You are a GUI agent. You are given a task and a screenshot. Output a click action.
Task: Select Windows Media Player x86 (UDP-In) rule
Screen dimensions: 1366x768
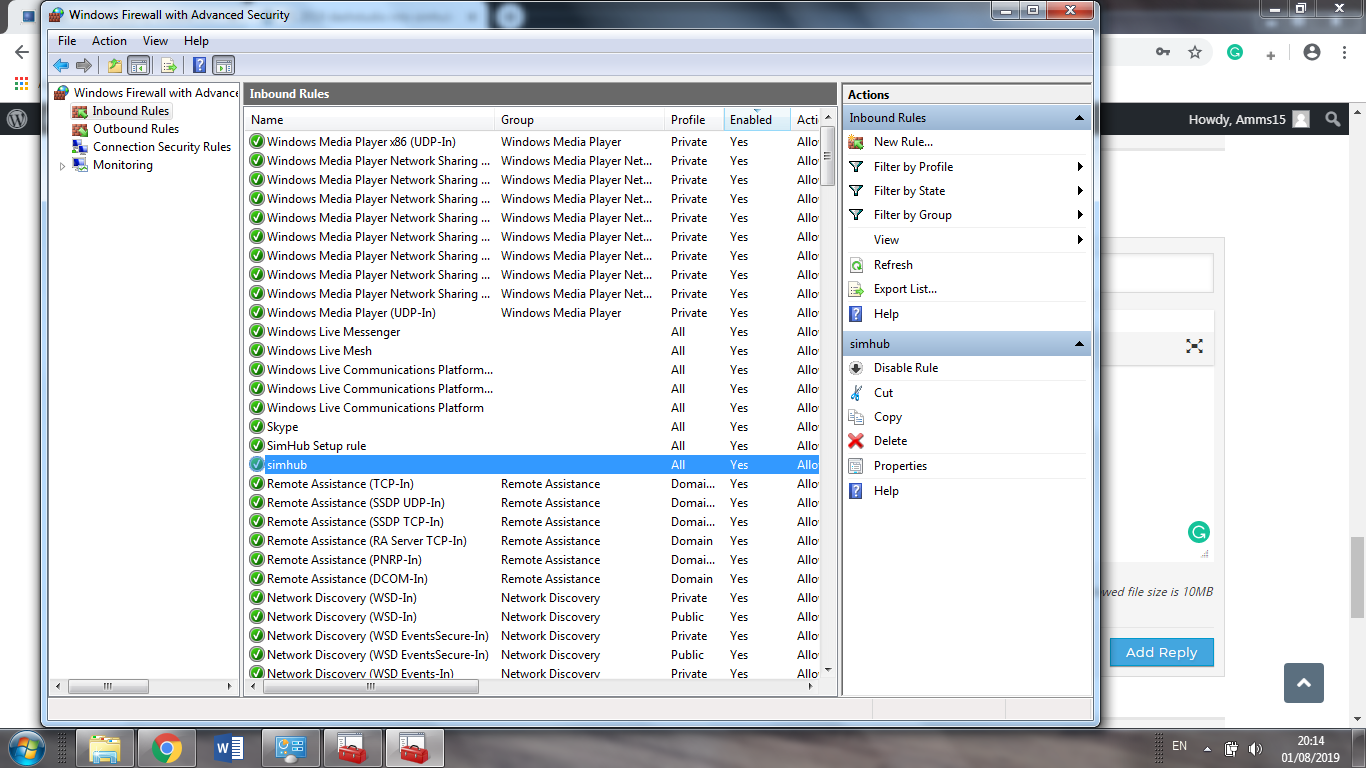pyautogui.click(x=533, y=142)
